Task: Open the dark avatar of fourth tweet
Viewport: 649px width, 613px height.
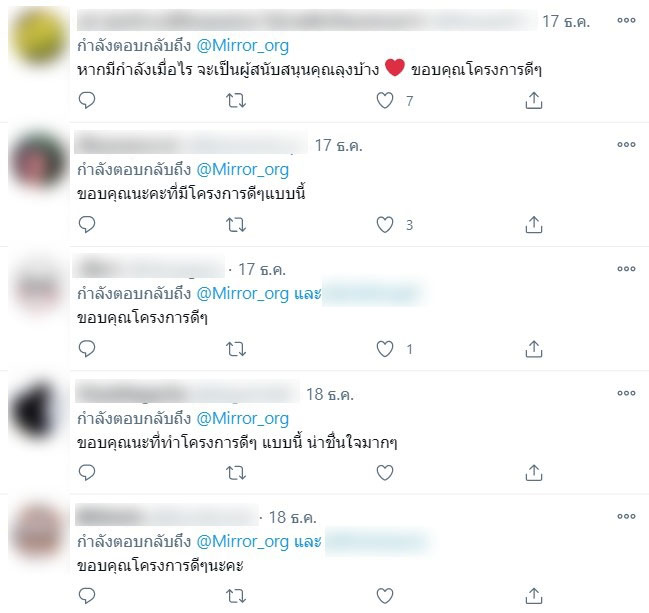Action: click(38, 410)
